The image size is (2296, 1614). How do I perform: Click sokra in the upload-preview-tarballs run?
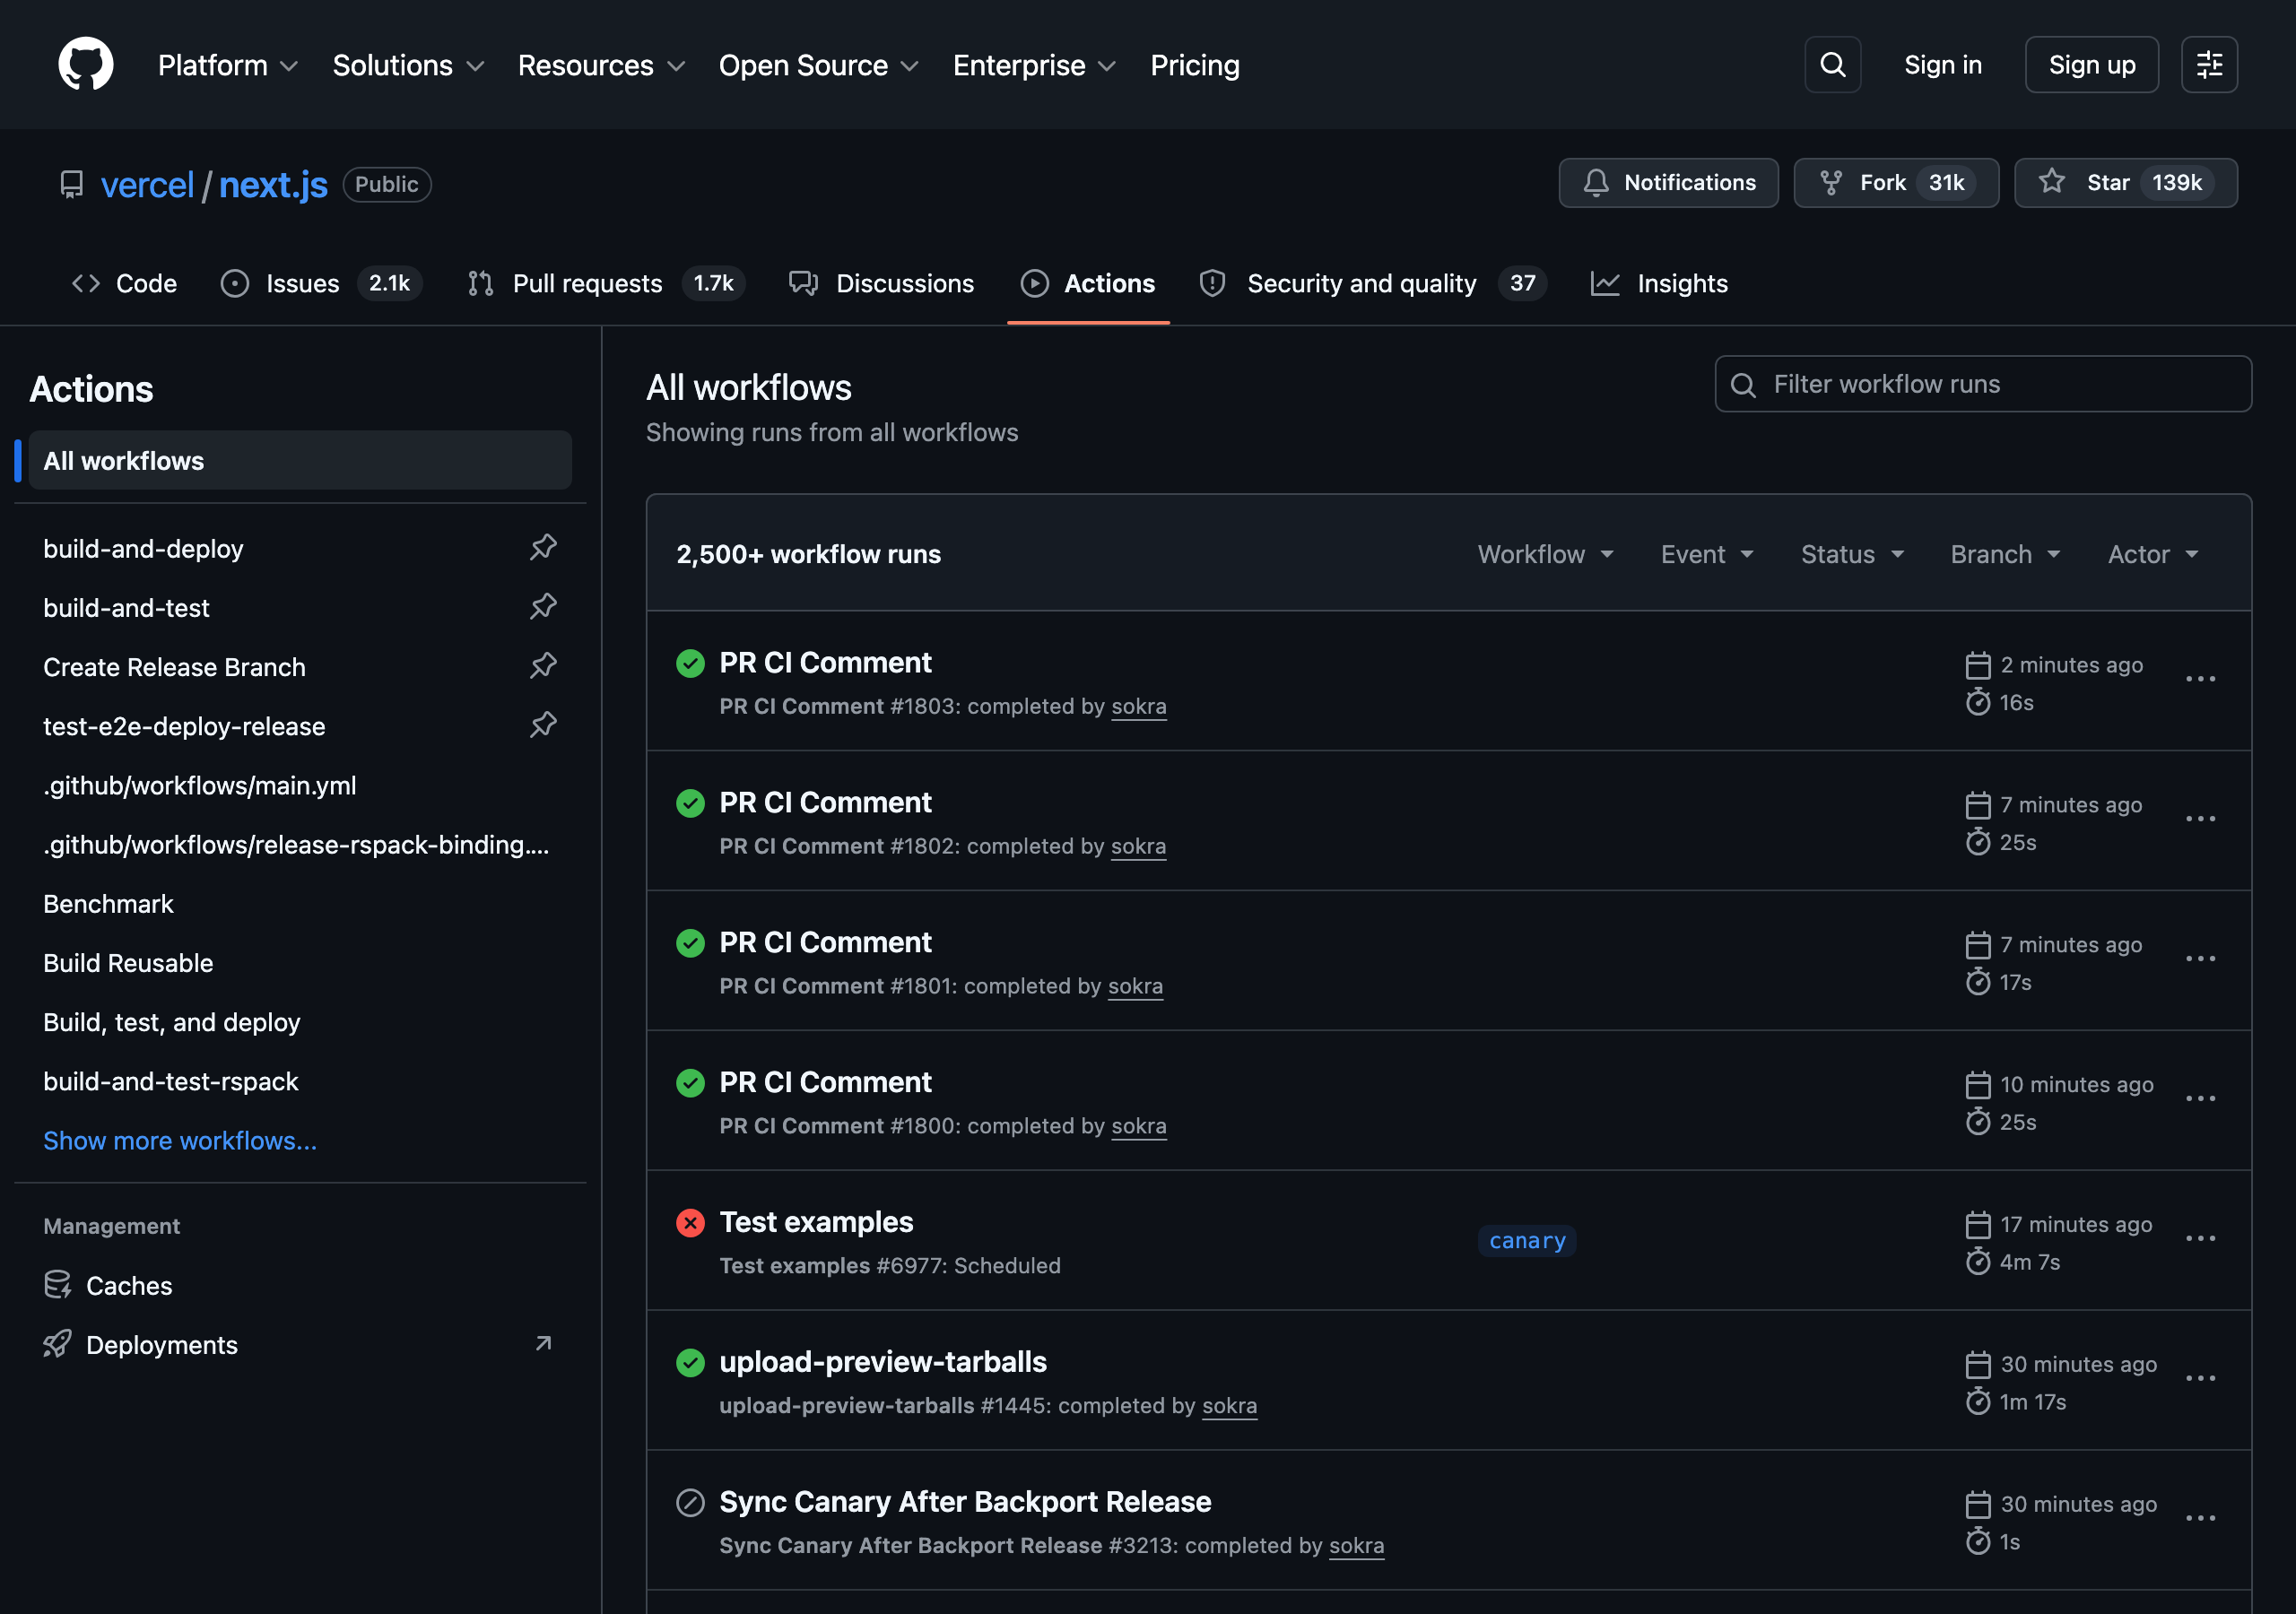tap(1229, 1405)
